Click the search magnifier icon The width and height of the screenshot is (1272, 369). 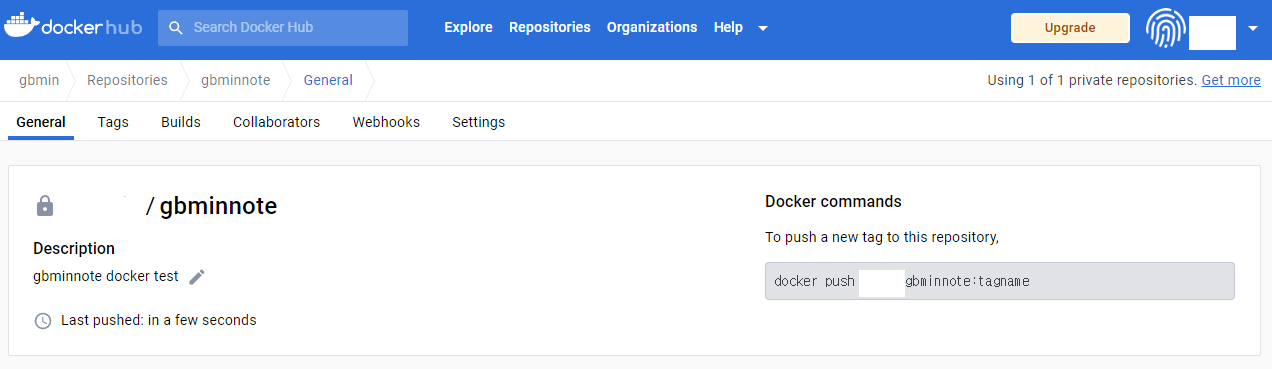[x=176, y=28]
